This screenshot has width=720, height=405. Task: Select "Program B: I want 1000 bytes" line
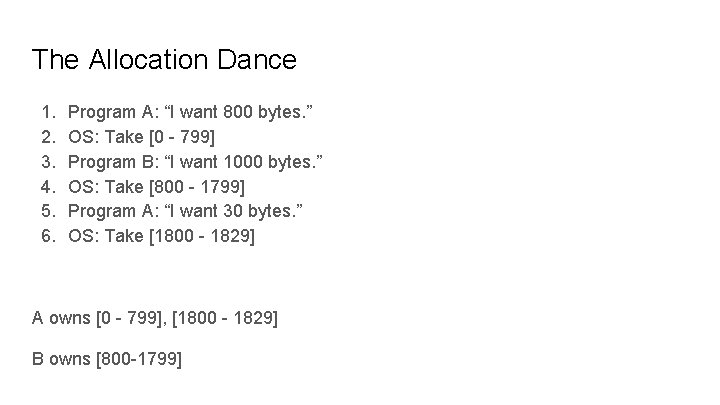click(x=195, y=162)
